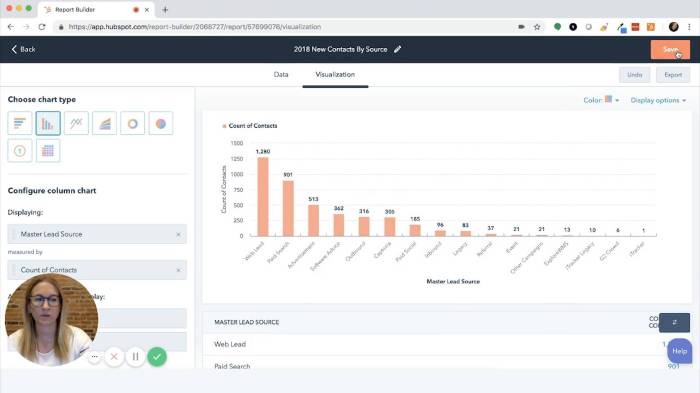Viewport: 700px width, 393px height.
Task: Open the Help chat bubble
Action: pyautogui.click(x=679, y=351)
